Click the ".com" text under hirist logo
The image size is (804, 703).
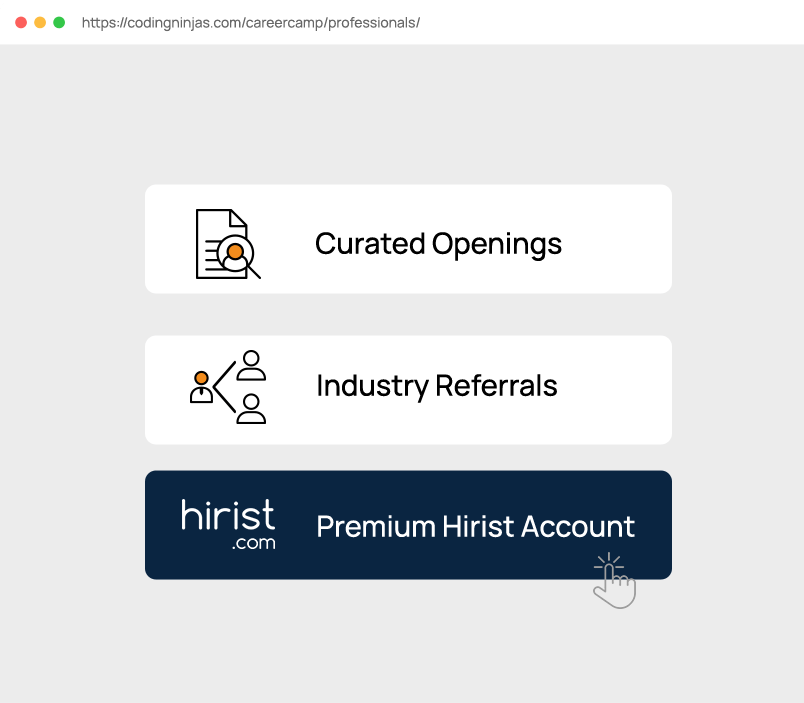pyautogui.click(x=253, y=543)
